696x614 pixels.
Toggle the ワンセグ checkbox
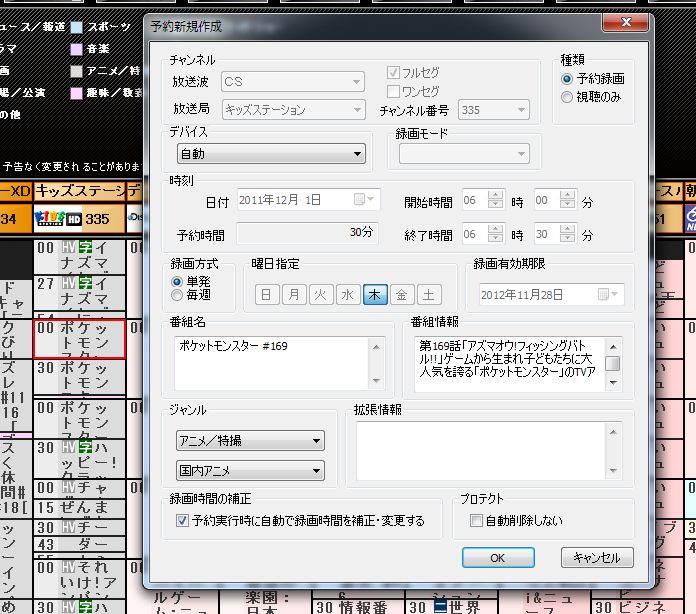393,91
